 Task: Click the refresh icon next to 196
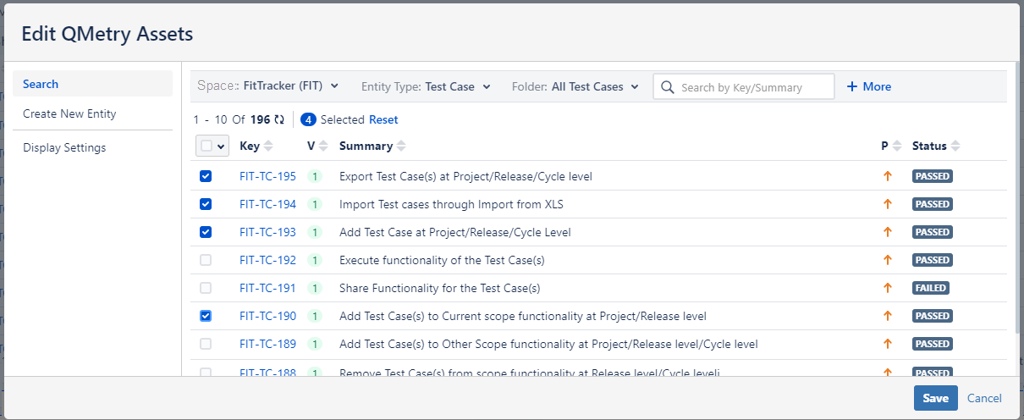tap(279, 120)
